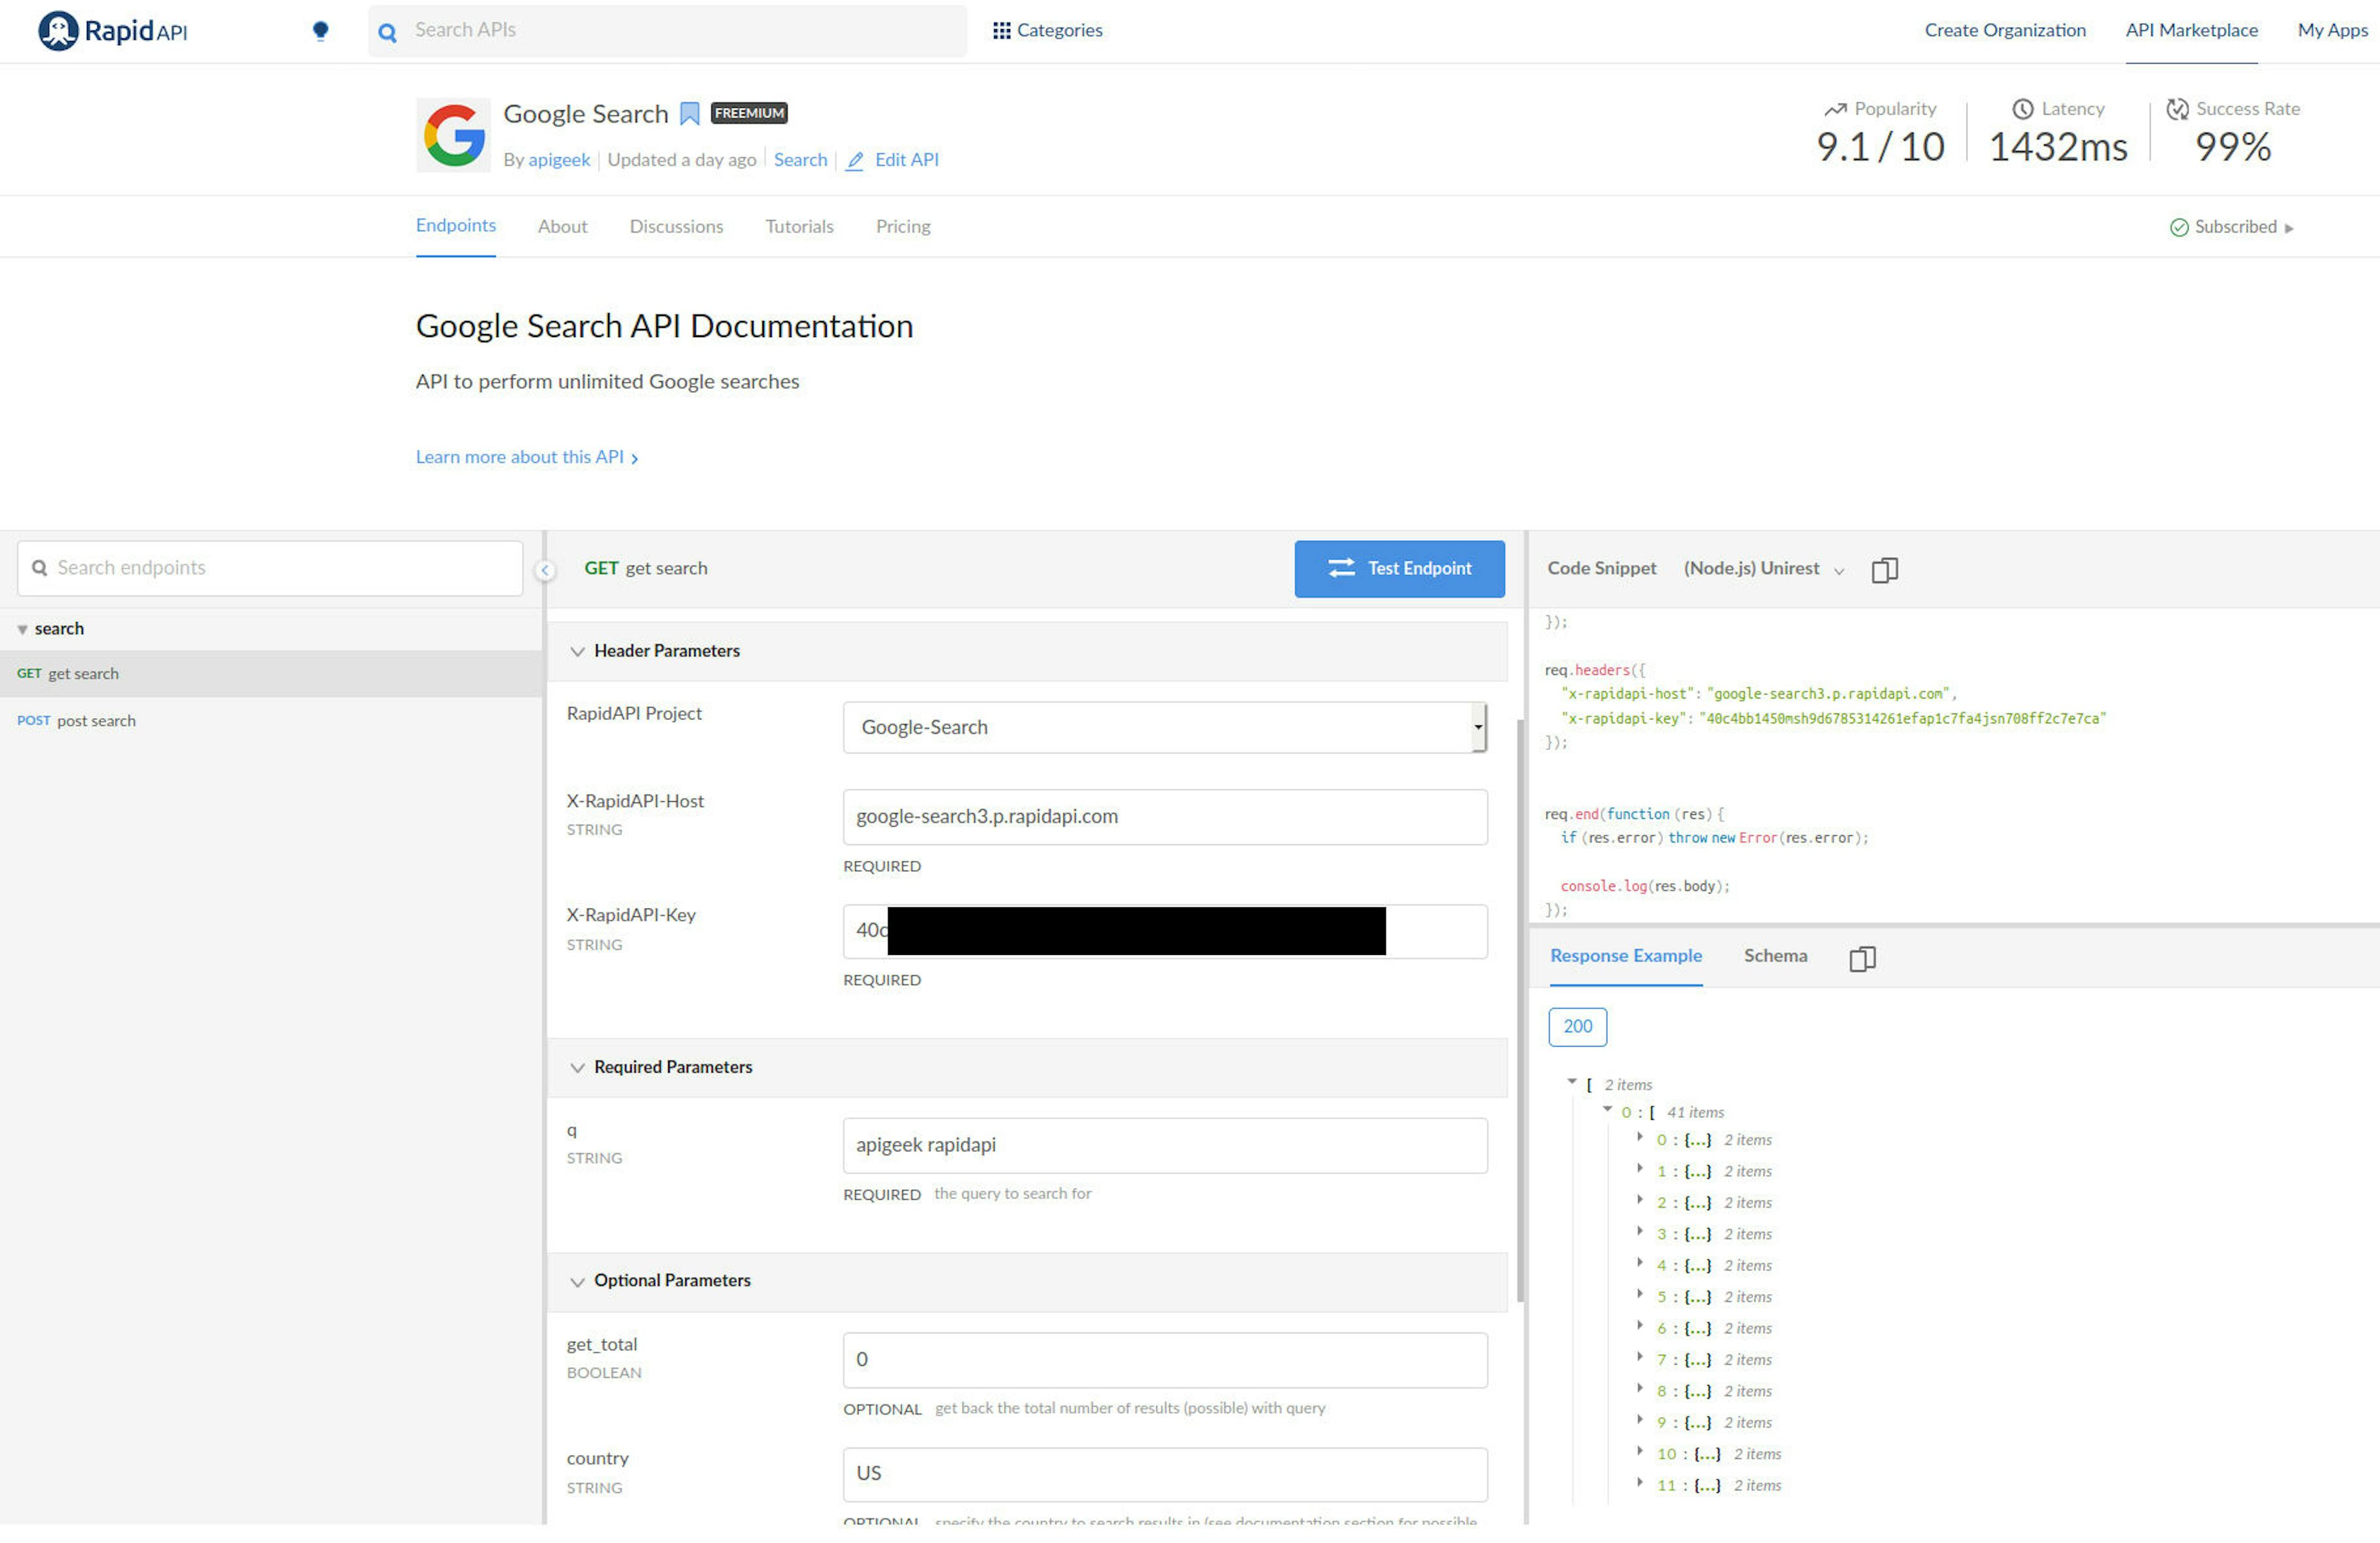Image resolution: width=2380 pixels, height=1543 pixels.
Task: Click the lightbulb icon in top bar
Action: 320,31
